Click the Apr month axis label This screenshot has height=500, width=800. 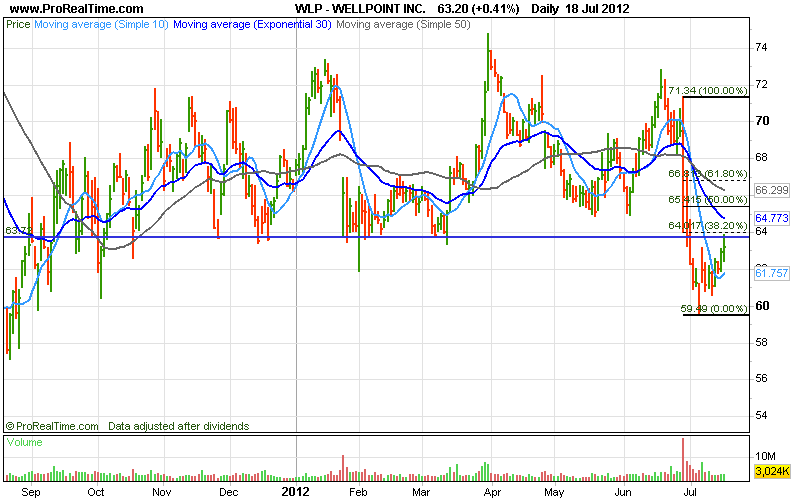(x=492, y=492)
